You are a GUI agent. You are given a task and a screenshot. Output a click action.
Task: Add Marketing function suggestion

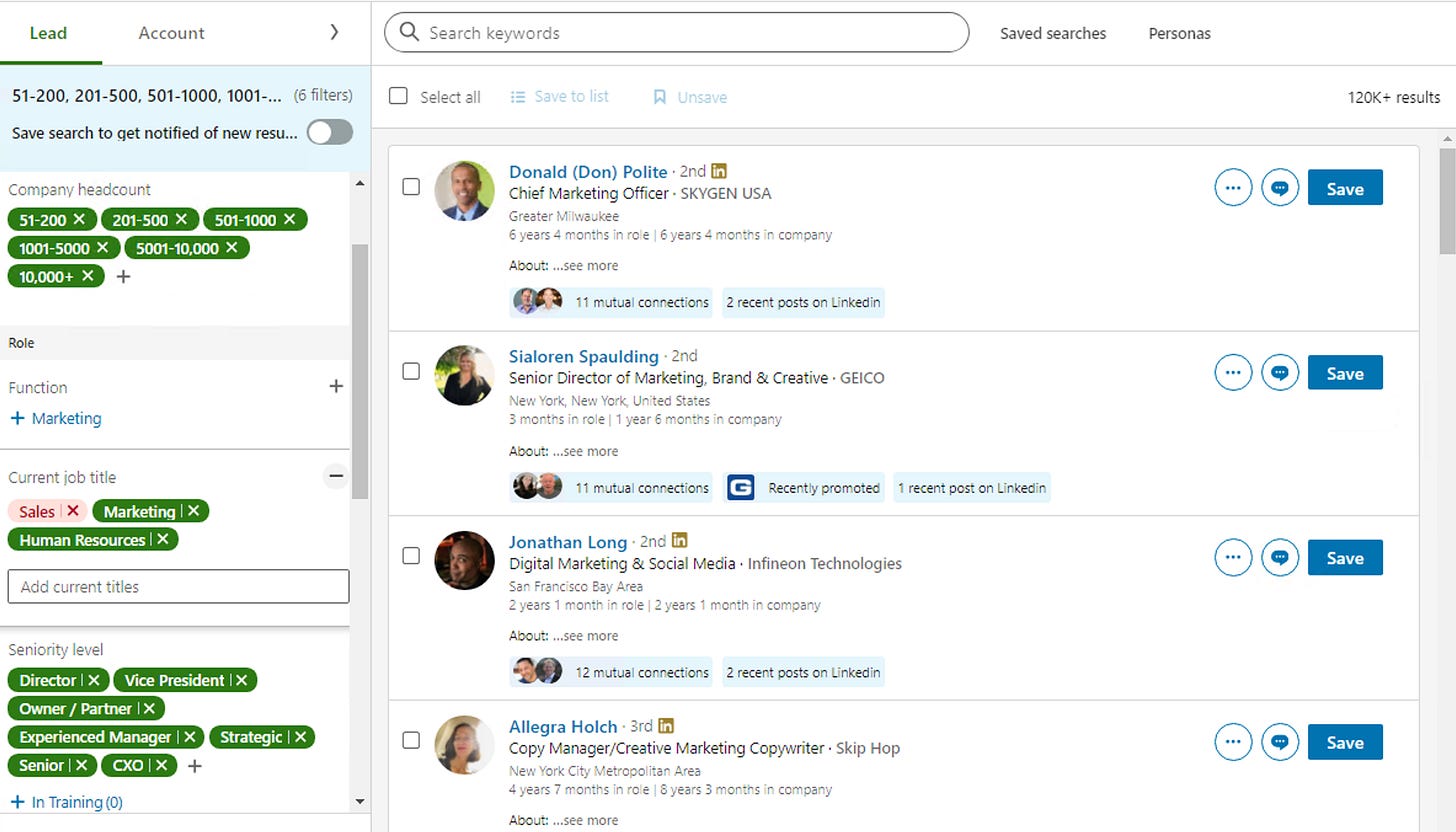tap(55, 418)
